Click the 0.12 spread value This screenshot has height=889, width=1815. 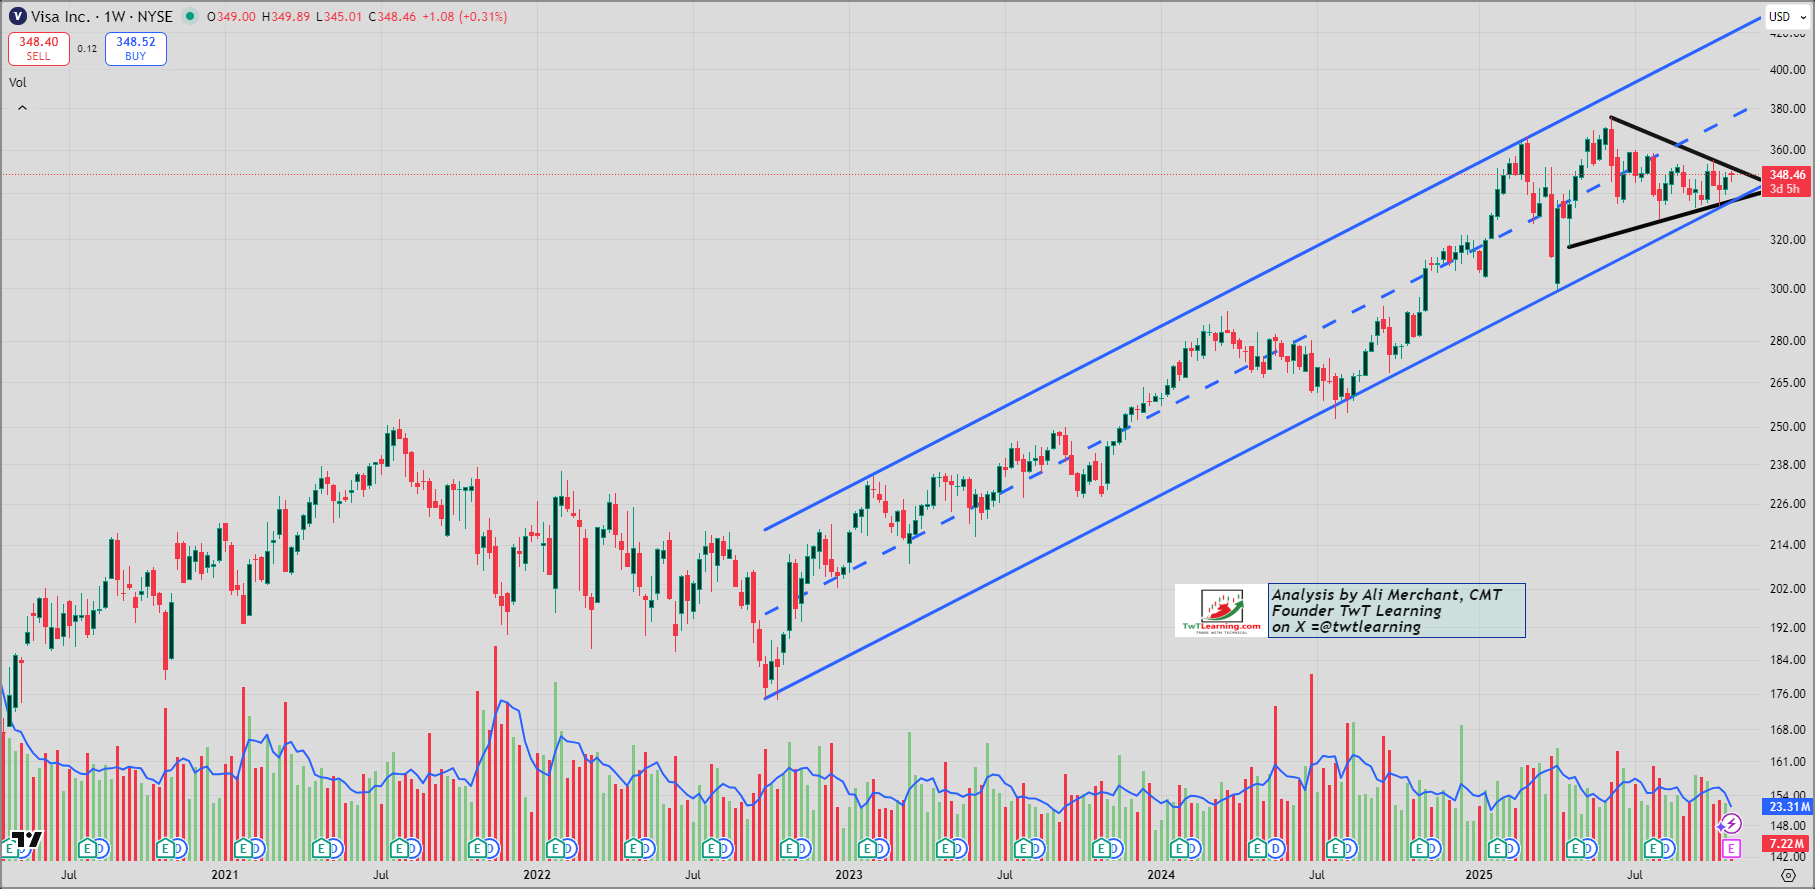coord(88,49)
